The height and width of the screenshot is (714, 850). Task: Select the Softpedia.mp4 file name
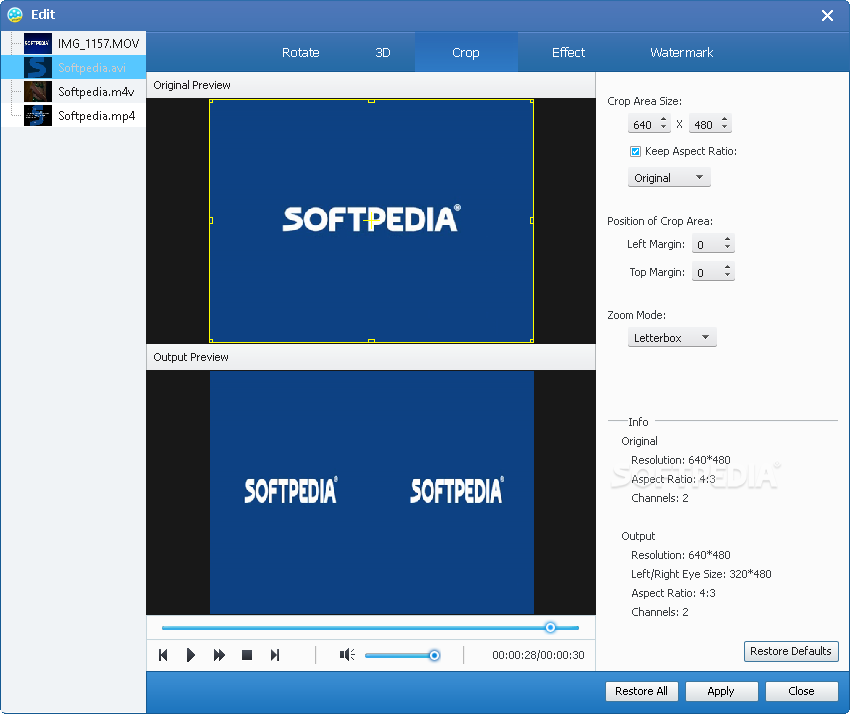pyautogui.click(x=96, y=115)
